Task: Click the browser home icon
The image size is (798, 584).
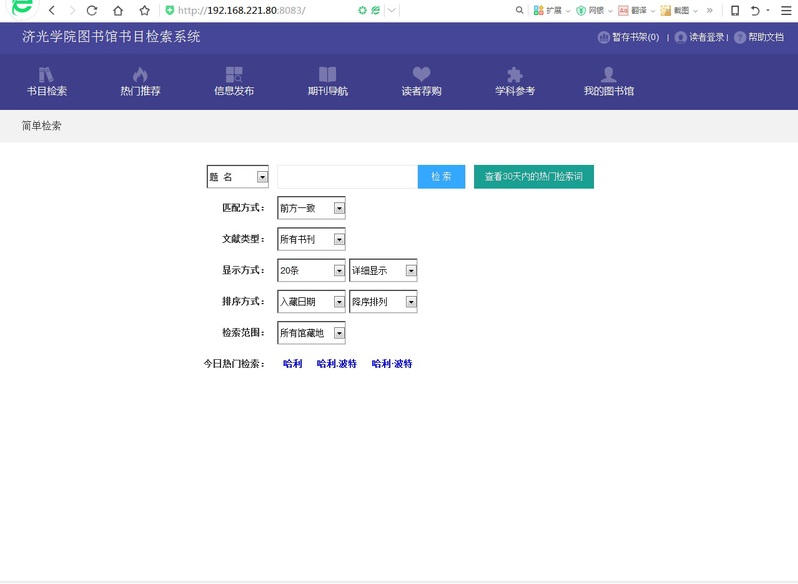Action: point(118,10)
